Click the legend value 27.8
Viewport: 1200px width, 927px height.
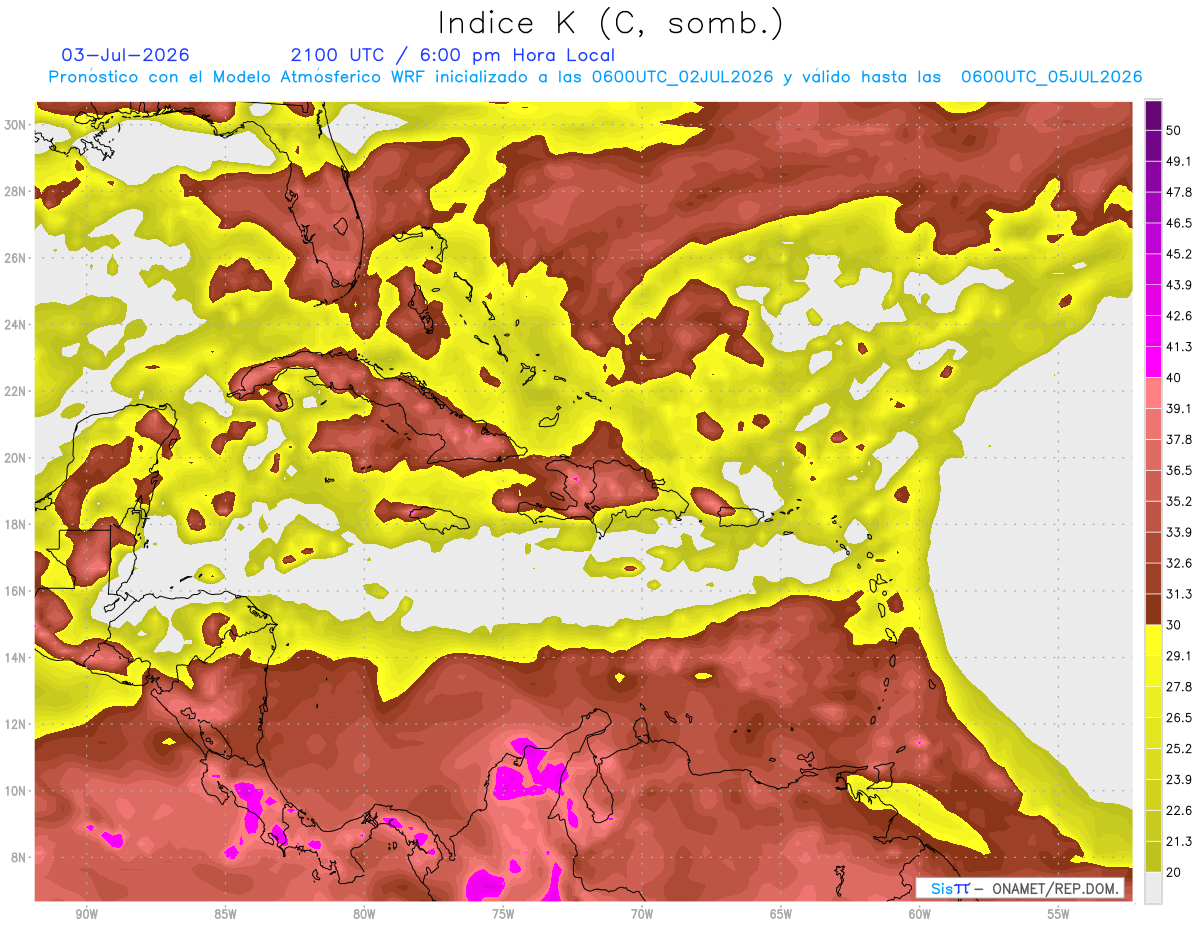click(x=1178, y=687)
